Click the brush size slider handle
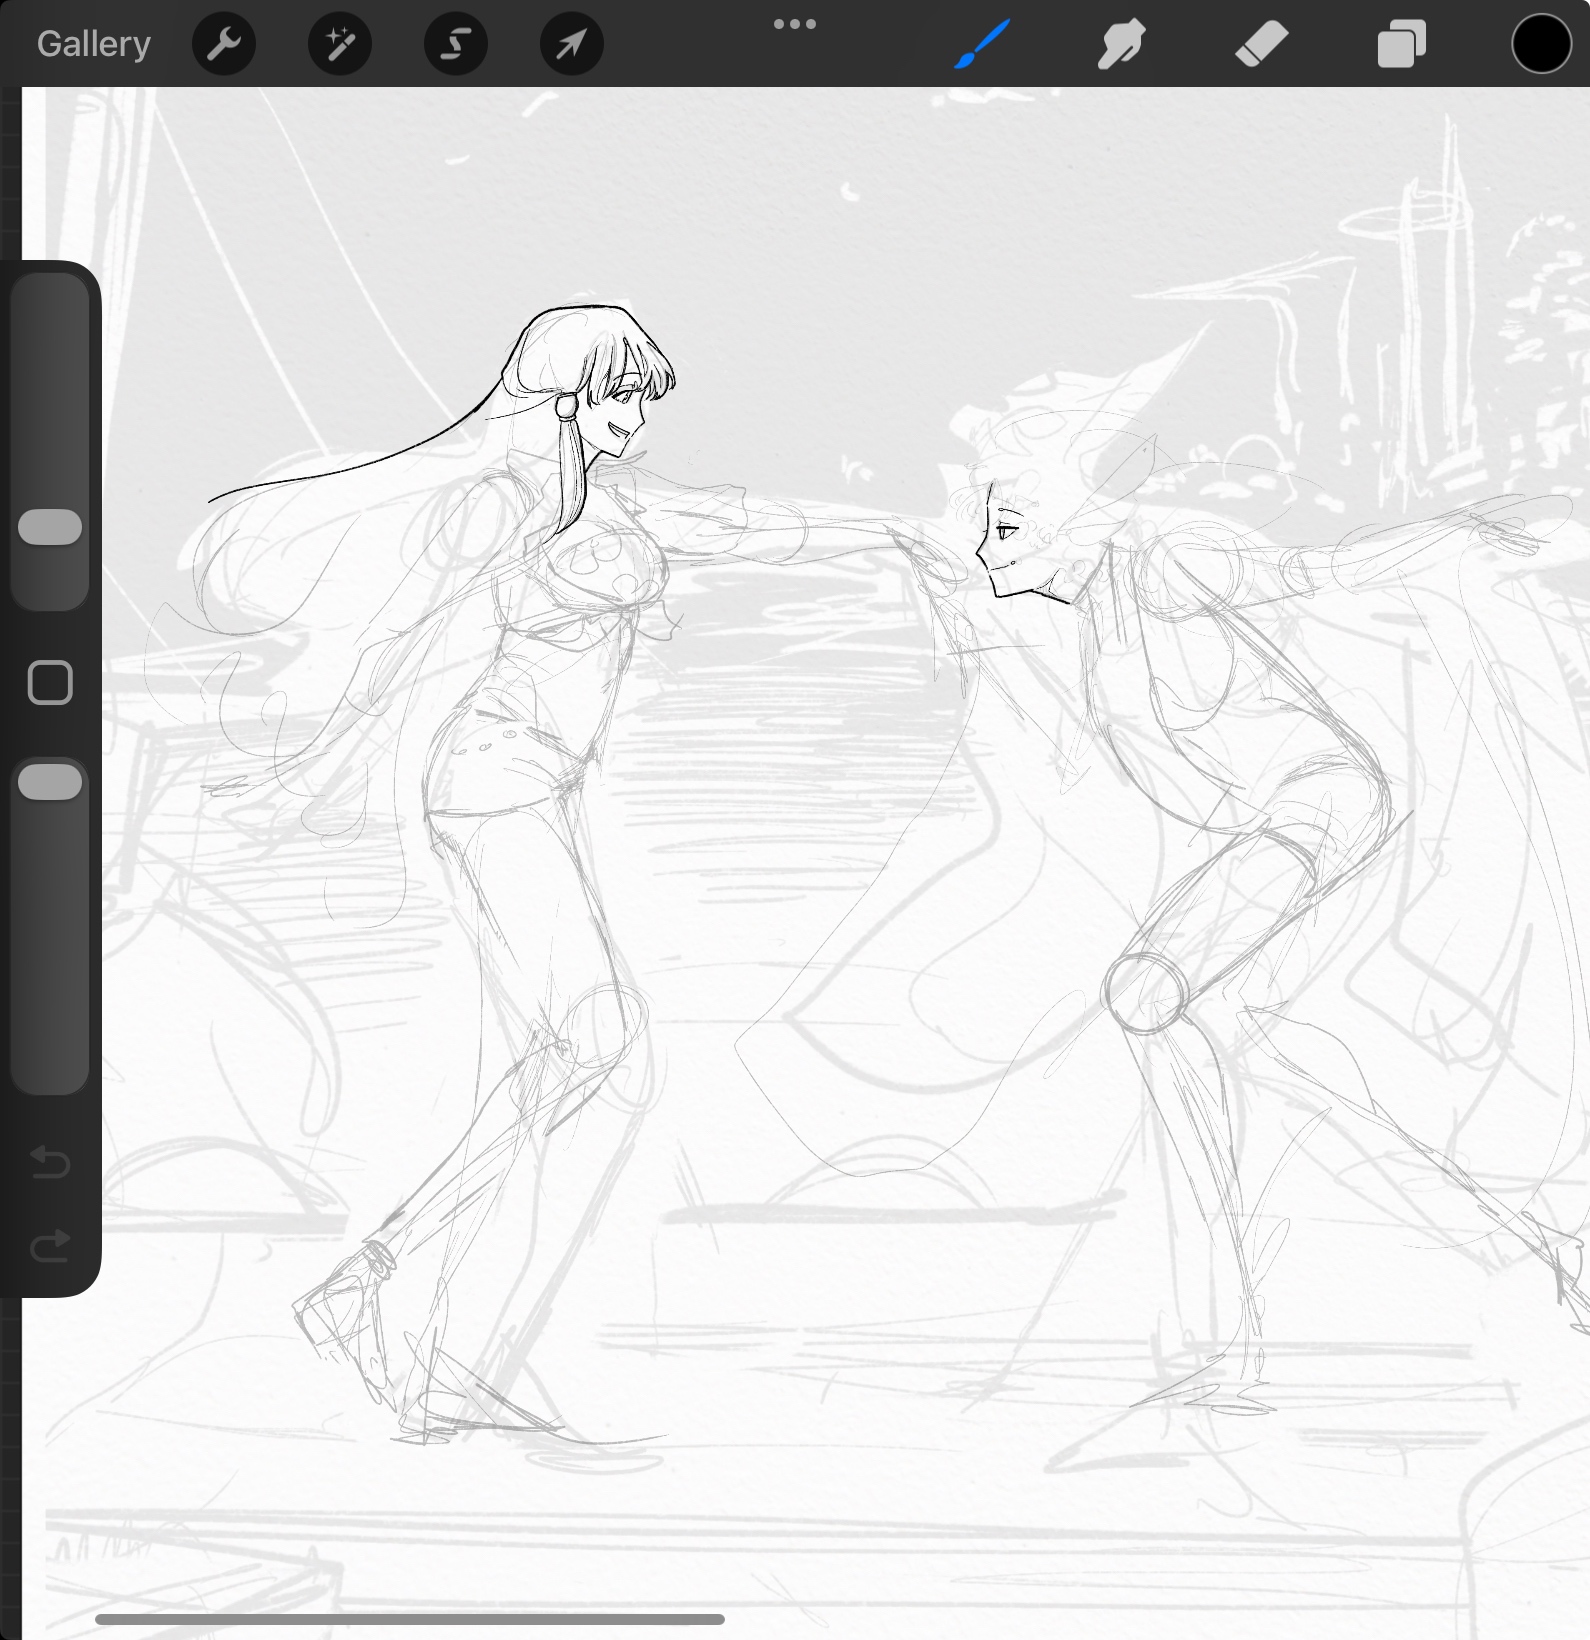 pyautogui.click(x=50, y=527)
